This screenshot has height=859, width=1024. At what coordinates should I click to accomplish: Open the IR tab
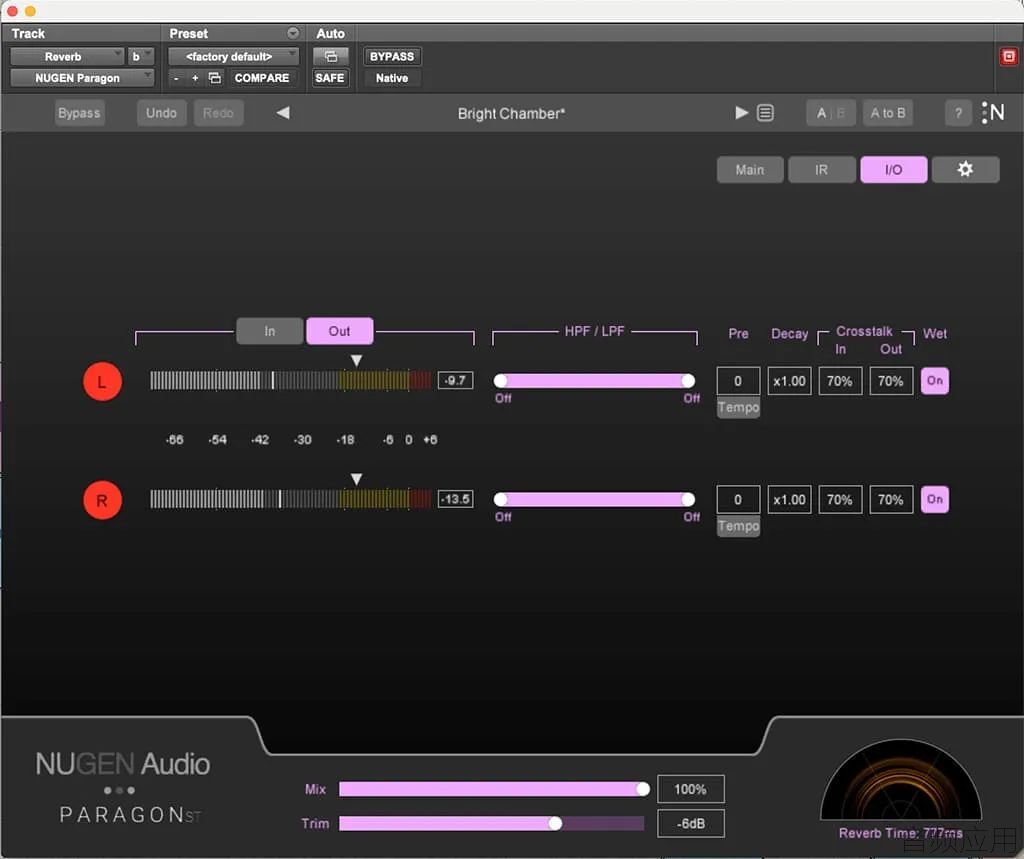[822, 170]
